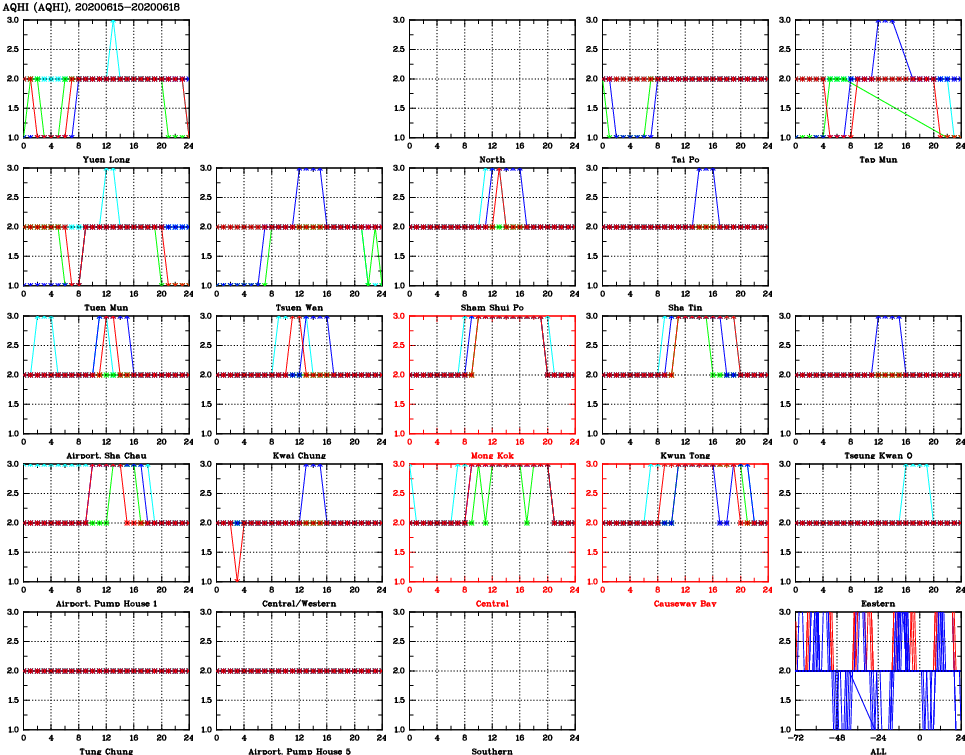Select the Tung Chung chart

[106, 670]
